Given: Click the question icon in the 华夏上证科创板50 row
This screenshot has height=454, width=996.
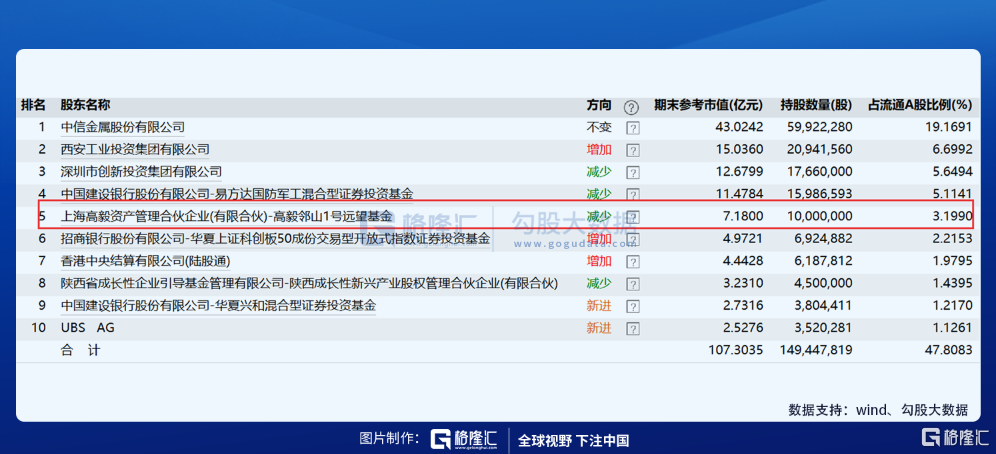Looking at the screenshot, I should pyautogui.click(x=633, y=239).
